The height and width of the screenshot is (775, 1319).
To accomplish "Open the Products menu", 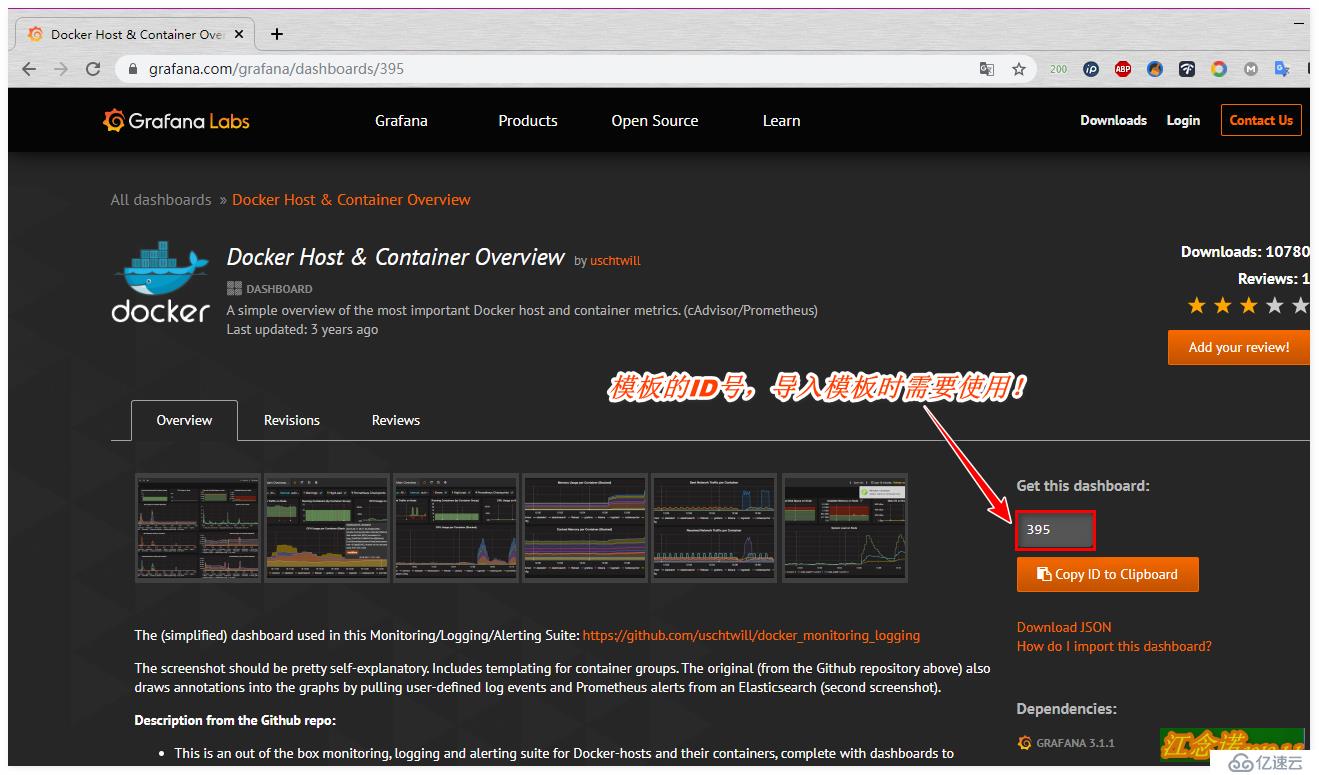I will tap(528, 121).
